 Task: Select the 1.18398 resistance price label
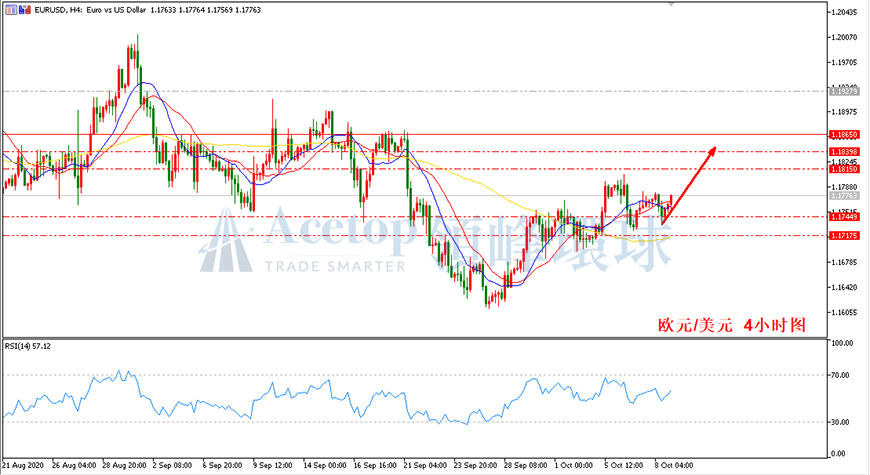844,152
